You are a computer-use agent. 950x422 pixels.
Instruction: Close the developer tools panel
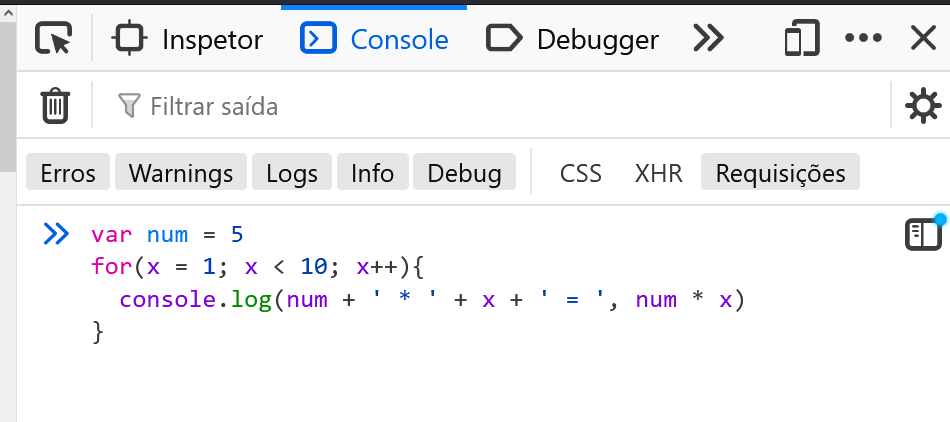coord(922,39)
